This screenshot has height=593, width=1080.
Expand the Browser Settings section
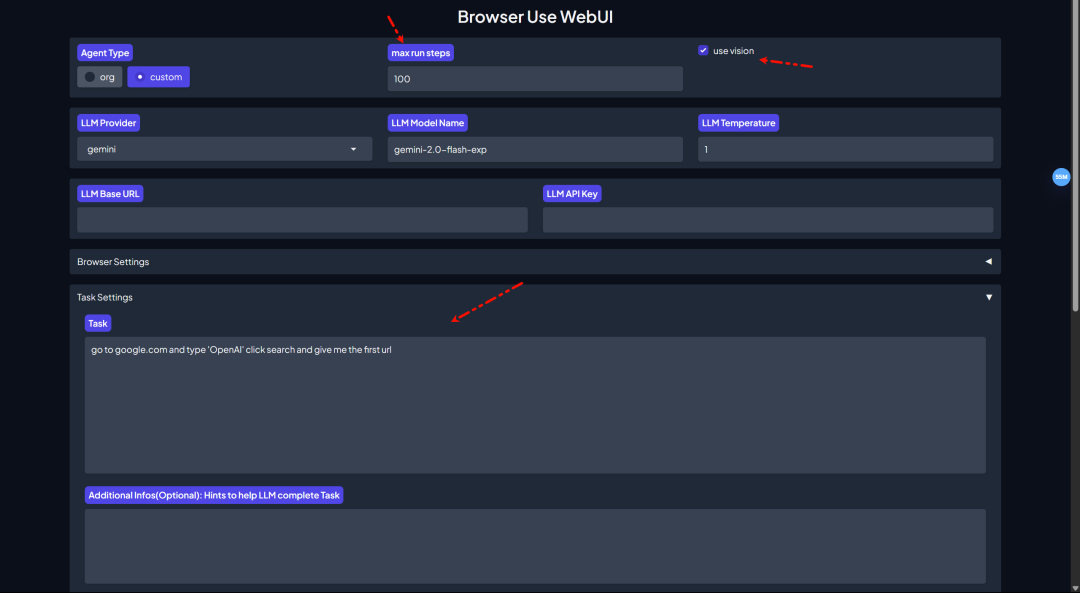tap(535, 262)
